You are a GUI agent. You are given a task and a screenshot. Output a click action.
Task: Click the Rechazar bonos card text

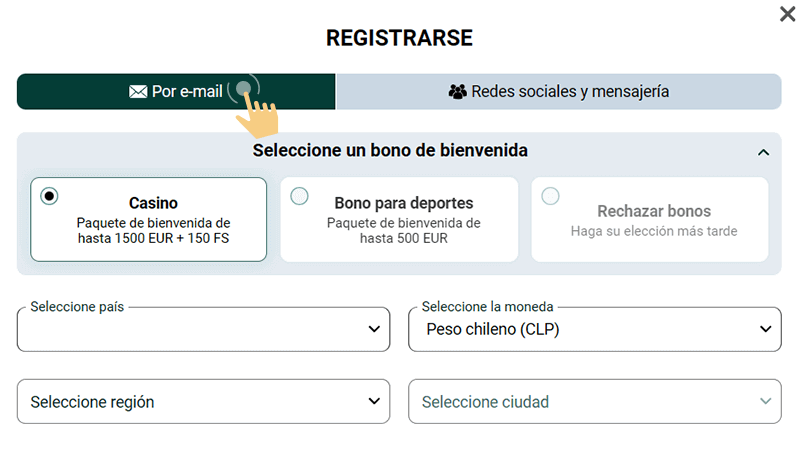654,212
